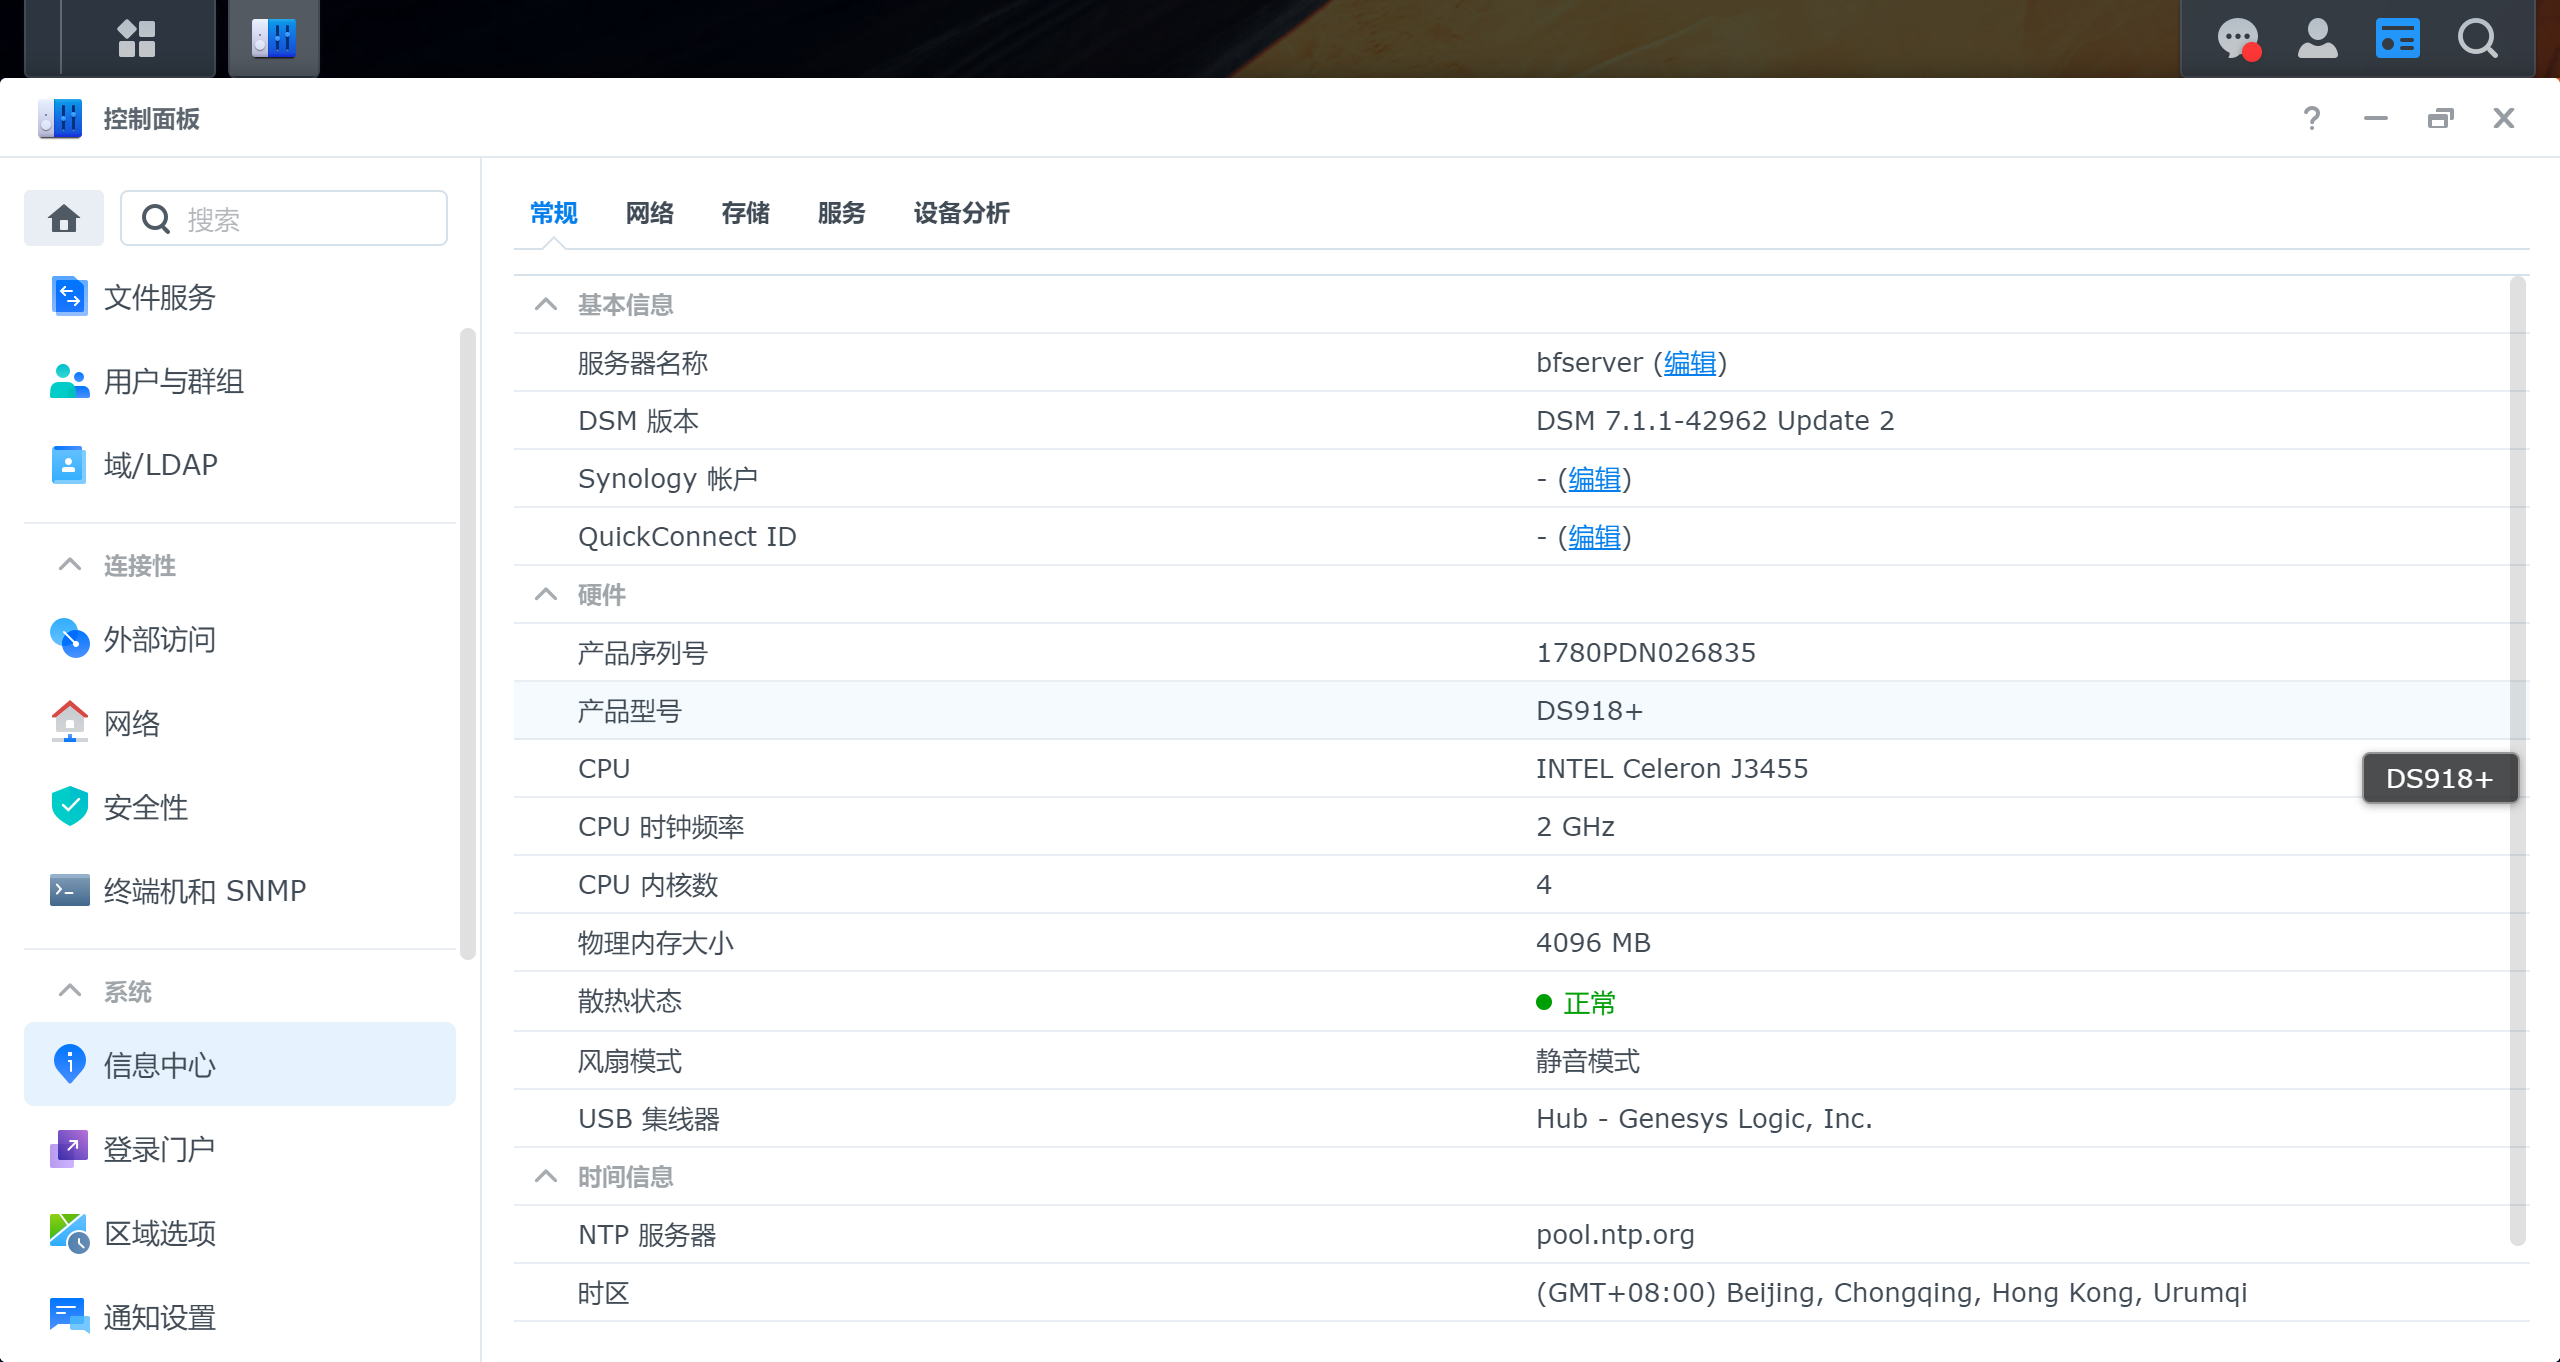
Task: Open 区域选项 regional options icon
Action: 69,1232
